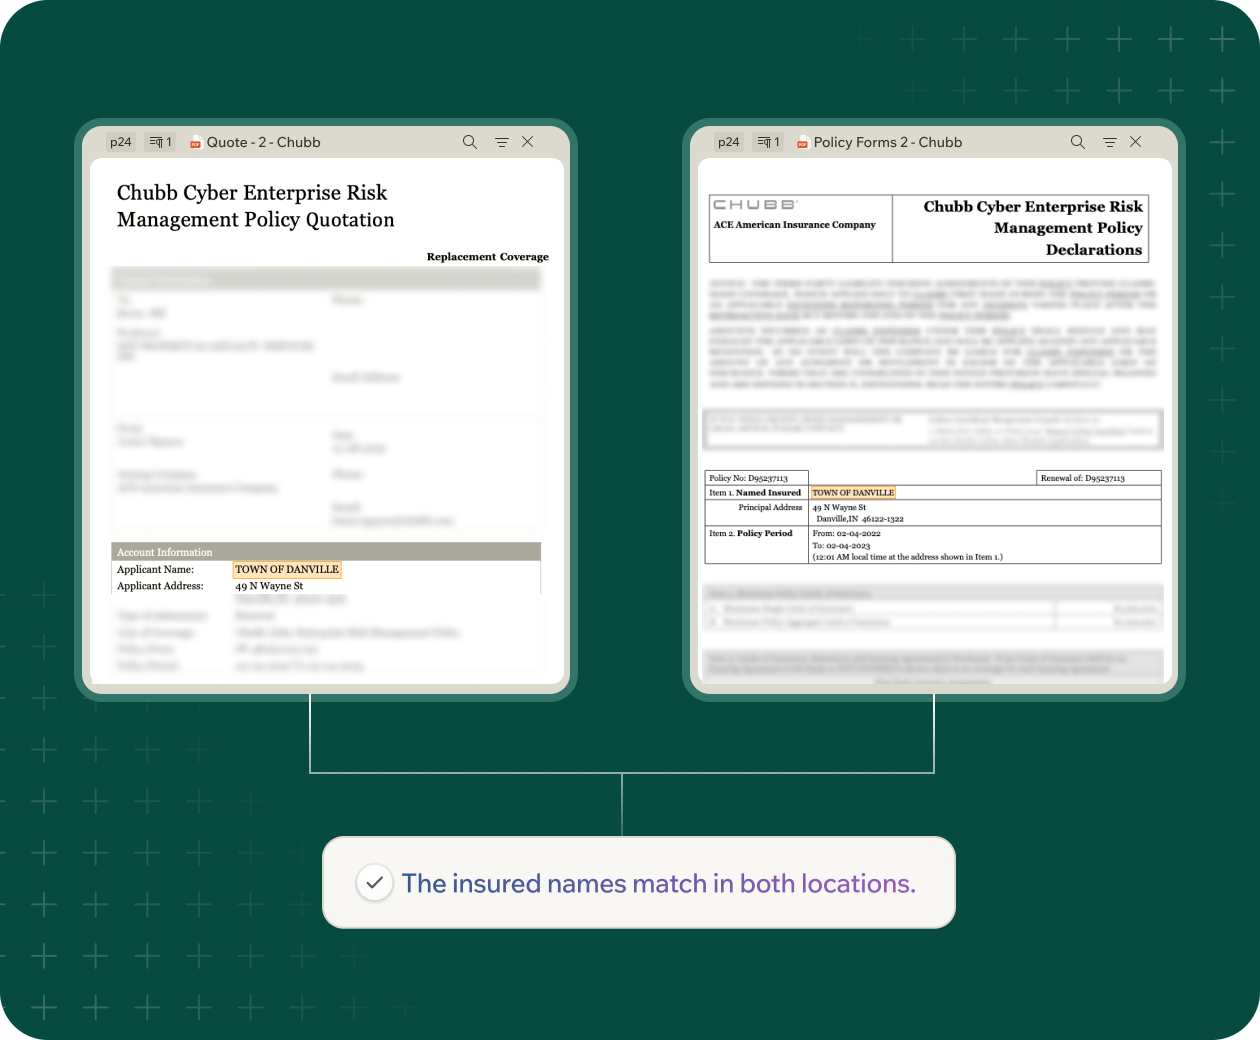1260x1040 pixels.
Task: Click the paragraph 1 badge in the Policy Forms panel
Action: pyautogui.click(x=768, y=142)
